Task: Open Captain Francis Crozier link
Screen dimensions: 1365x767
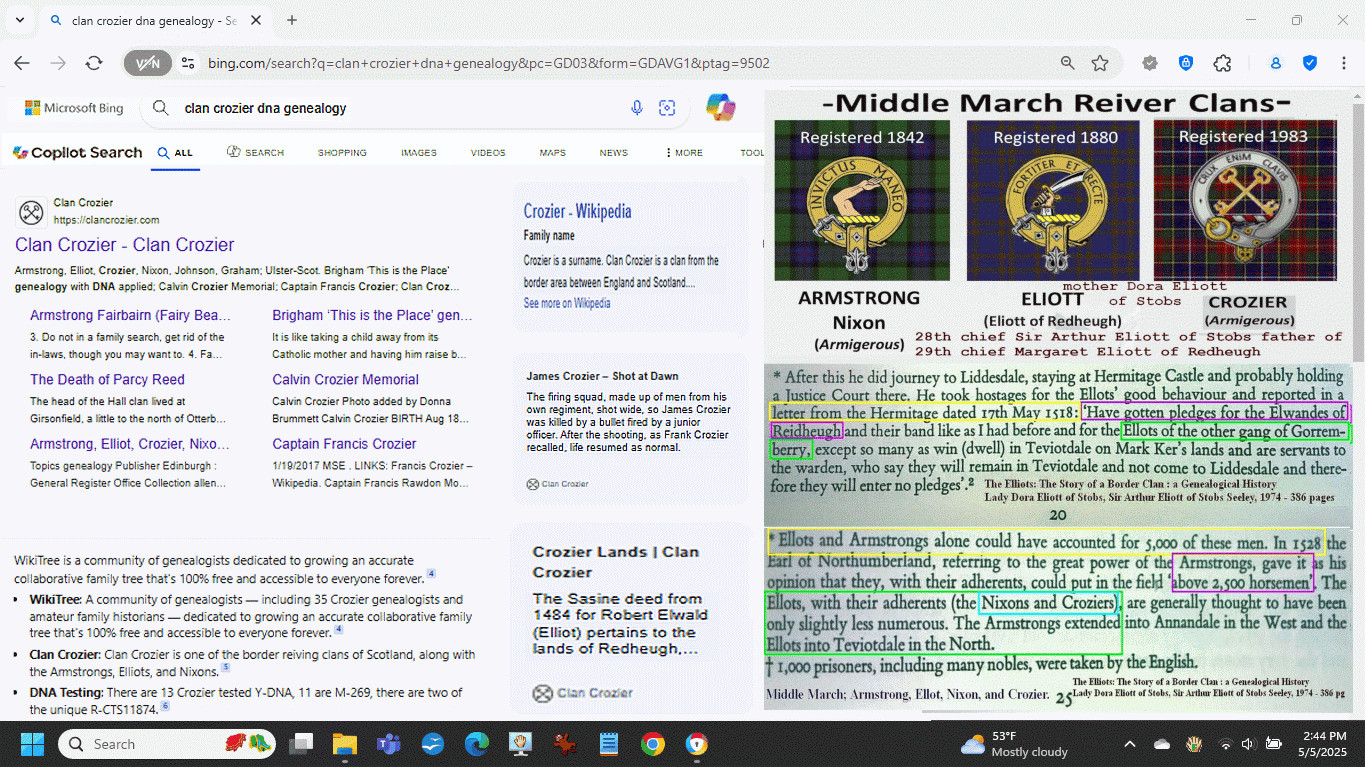Action: pos(344,444)
